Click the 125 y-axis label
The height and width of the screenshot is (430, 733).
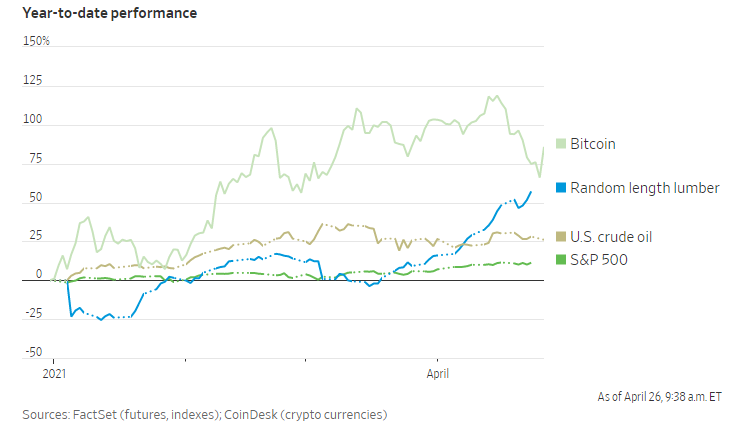[32, 81]
